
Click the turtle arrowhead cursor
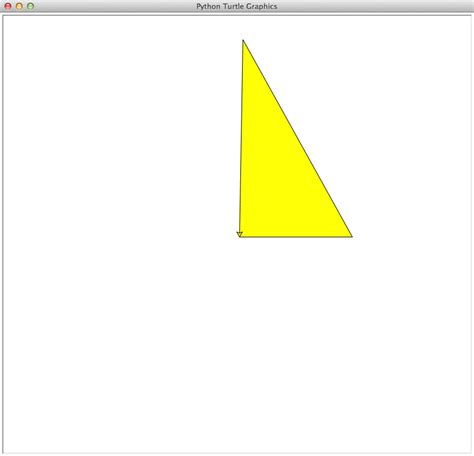click(240, 234)
